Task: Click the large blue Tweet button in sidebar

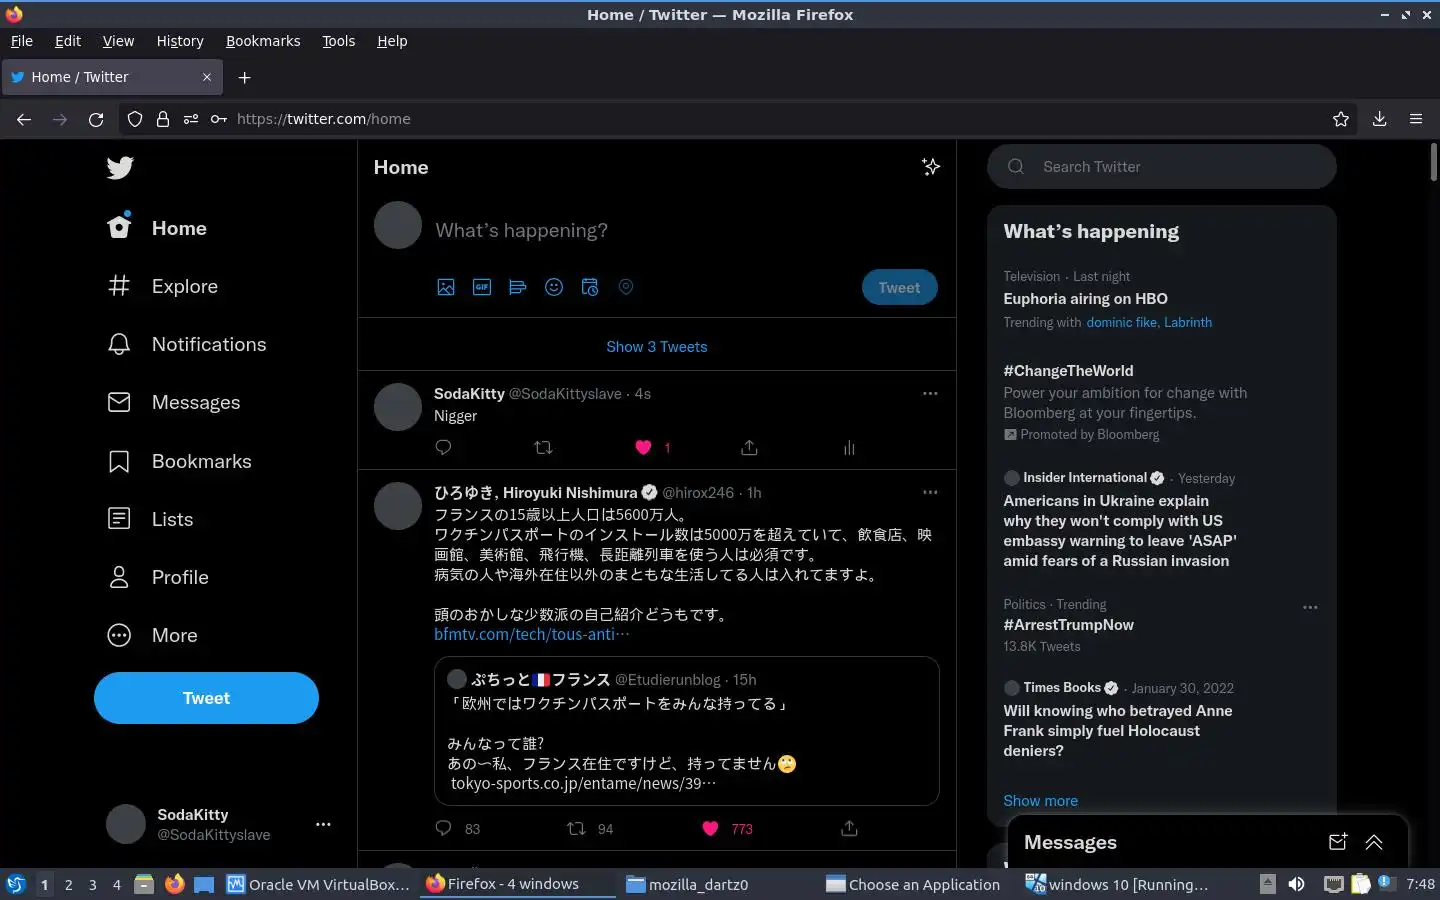Action: click(206, 698)
